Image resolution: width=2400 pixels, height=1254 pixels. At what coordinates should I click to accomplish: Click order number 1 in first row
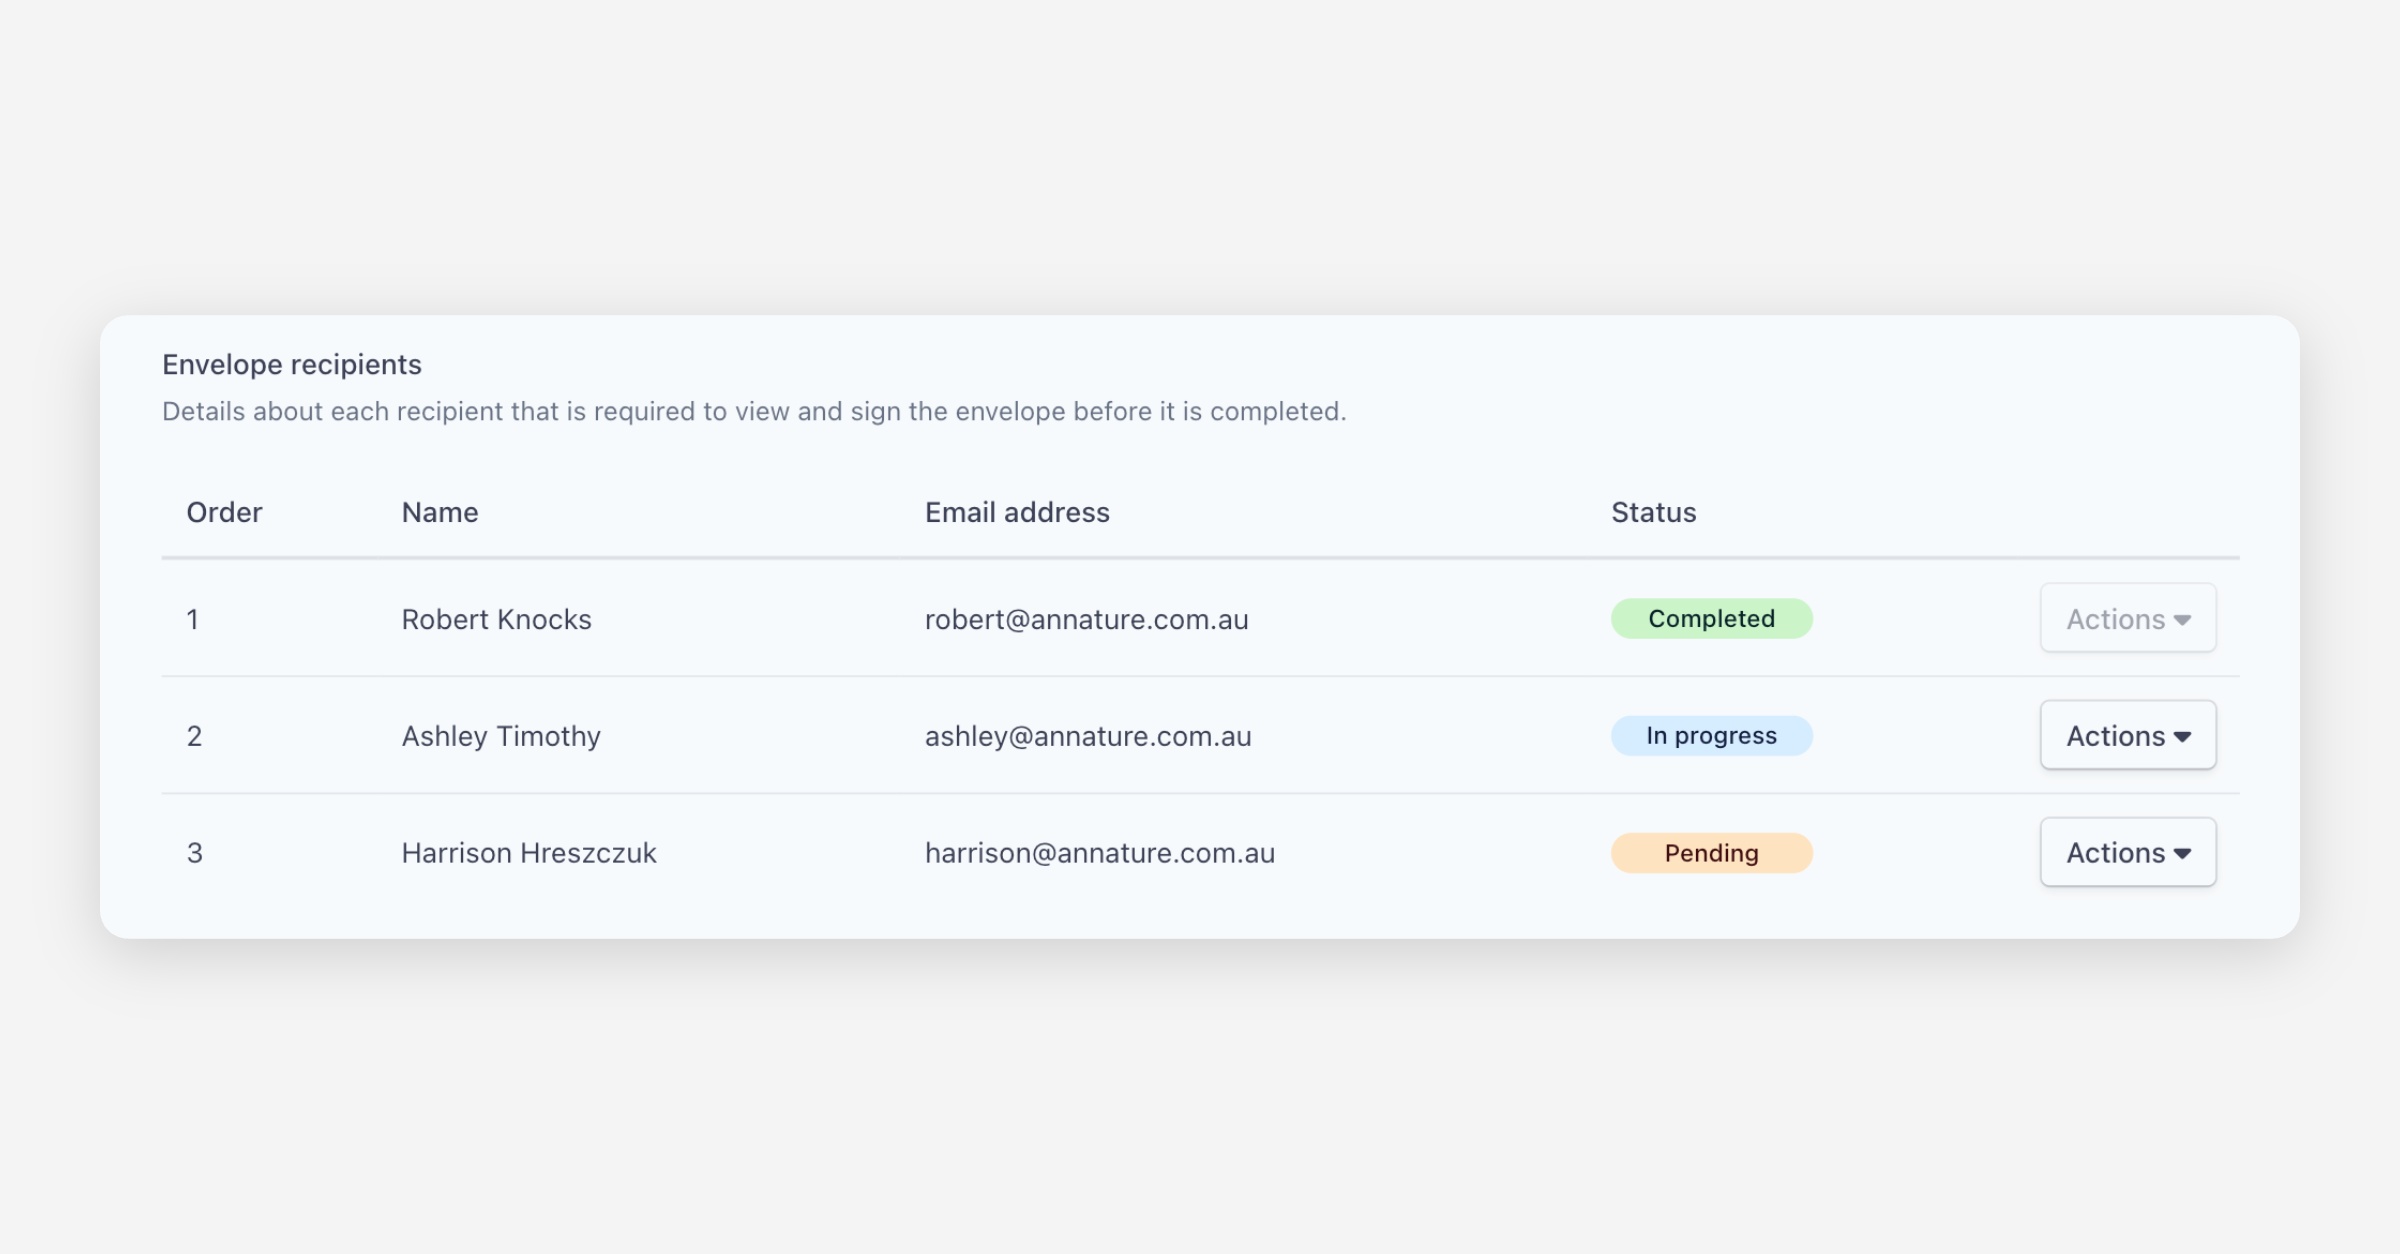click(x=193, y=620)
